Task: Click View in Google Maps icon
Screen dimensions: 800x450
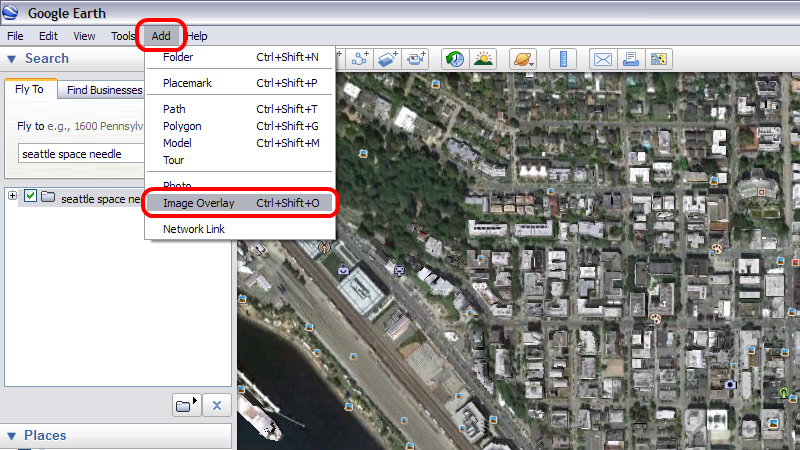Action: click(659, 59)
